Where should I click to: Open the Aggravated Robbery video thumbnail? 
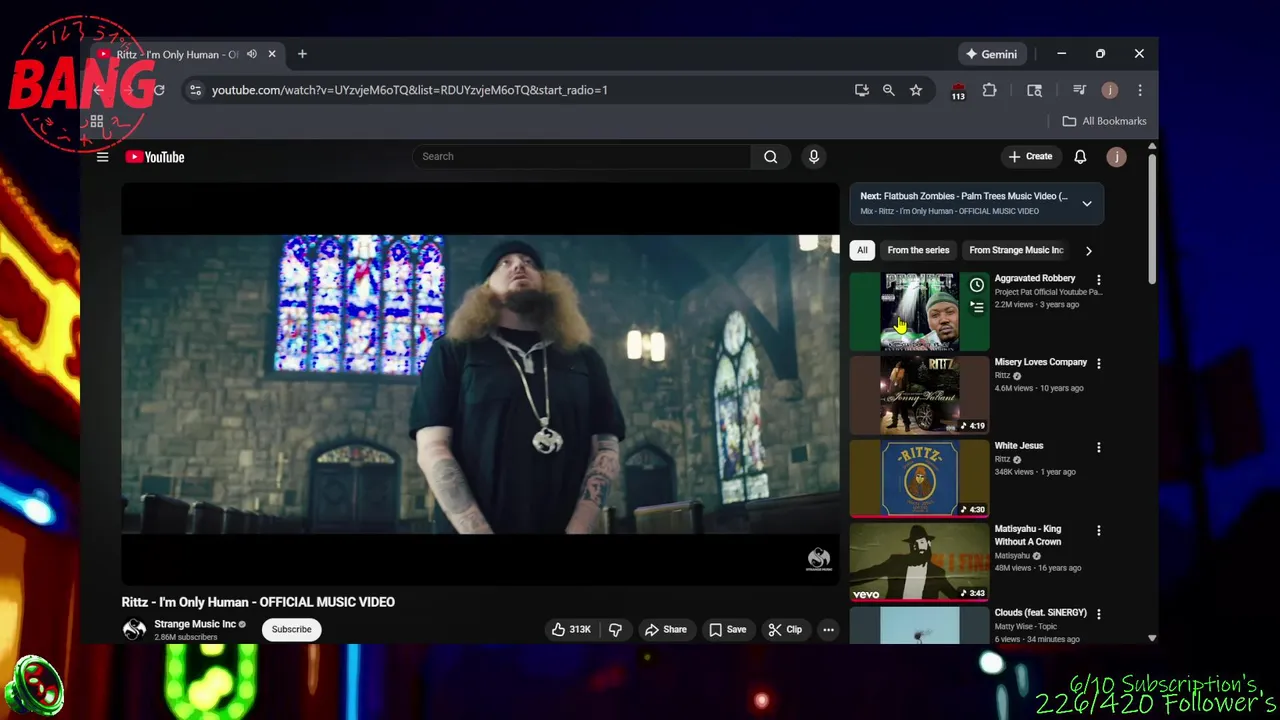(x=919, y=311)
